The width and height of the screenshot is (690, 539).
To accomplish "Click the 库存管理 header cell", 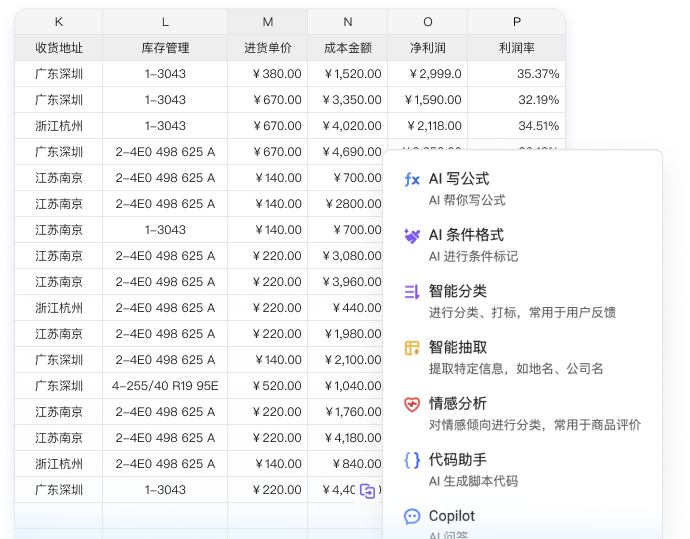I will (x=165, y=48).
